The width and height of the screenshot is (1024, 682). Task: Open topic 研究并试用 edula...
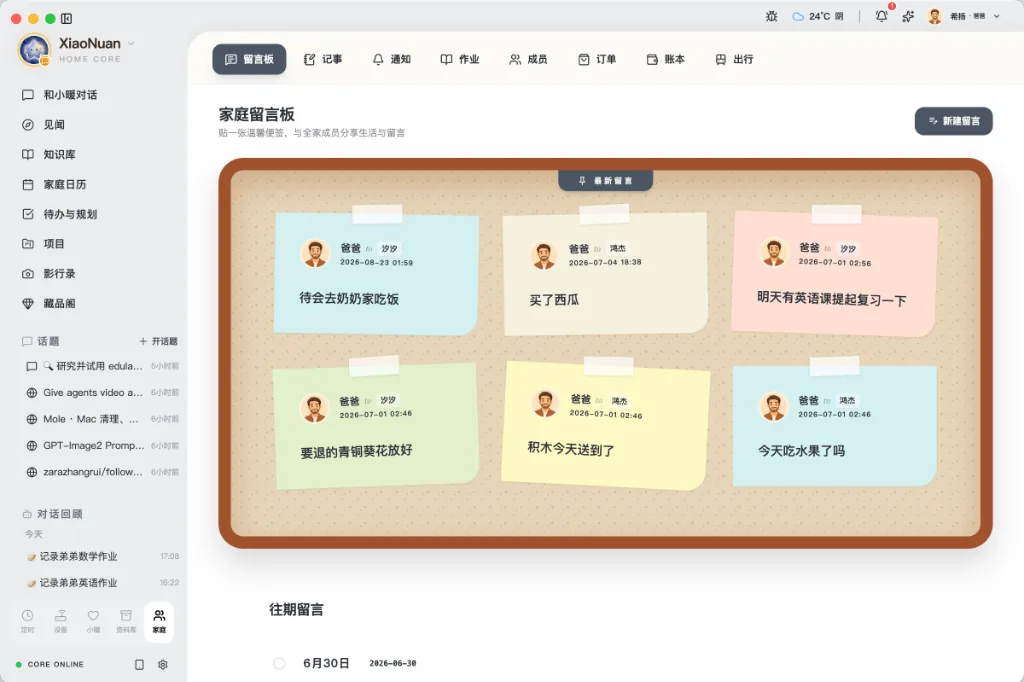101,366
